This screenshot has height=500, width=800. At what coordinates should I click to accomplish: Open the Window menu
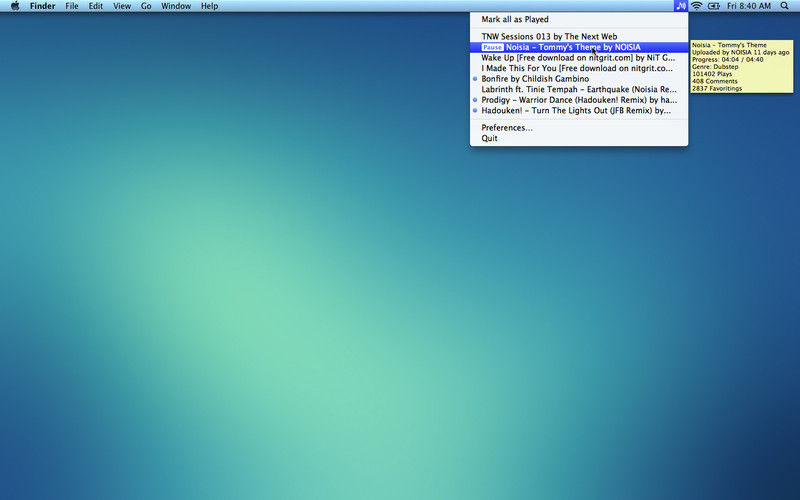[176, 6]
